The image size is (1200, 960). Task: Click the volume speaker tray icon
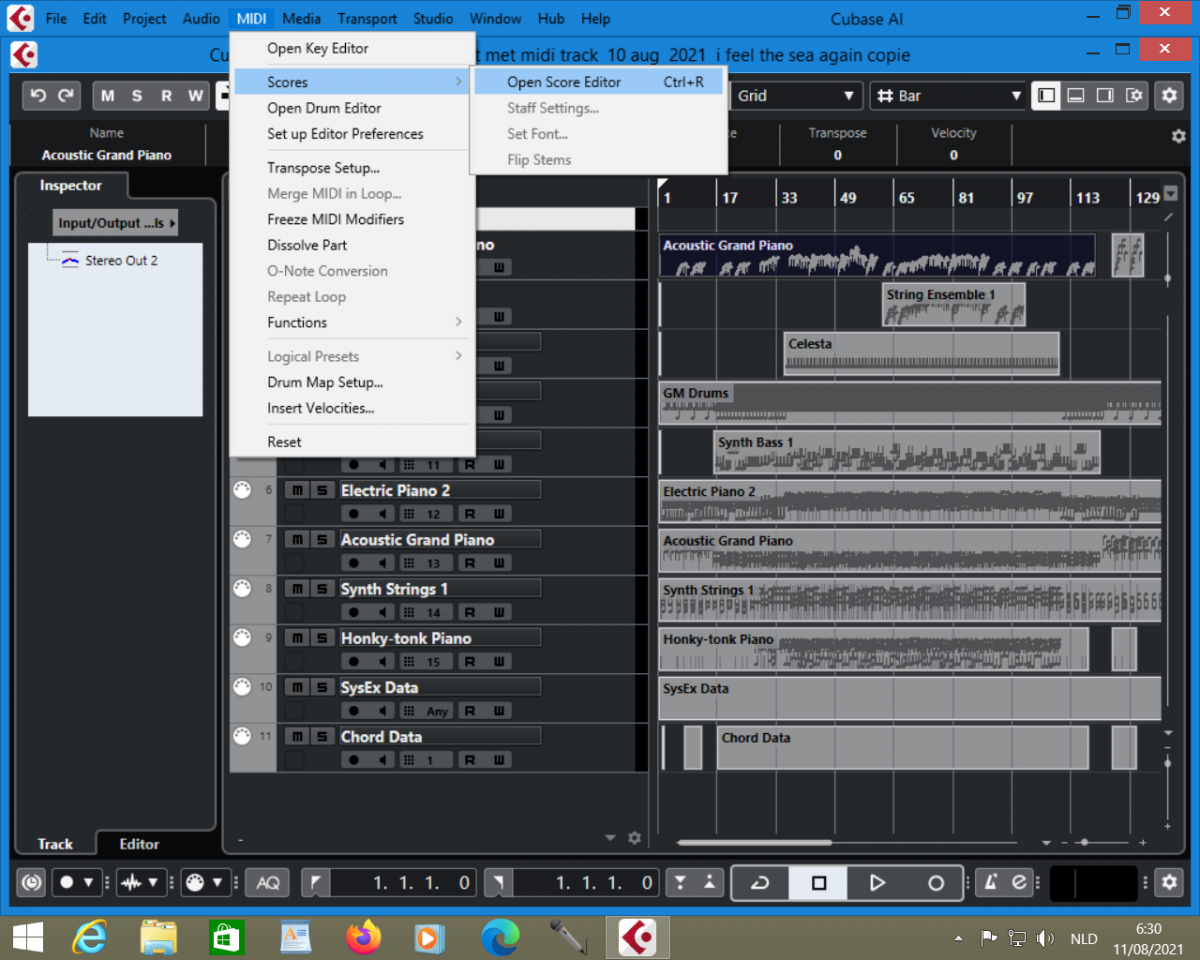coord(1045,938)
